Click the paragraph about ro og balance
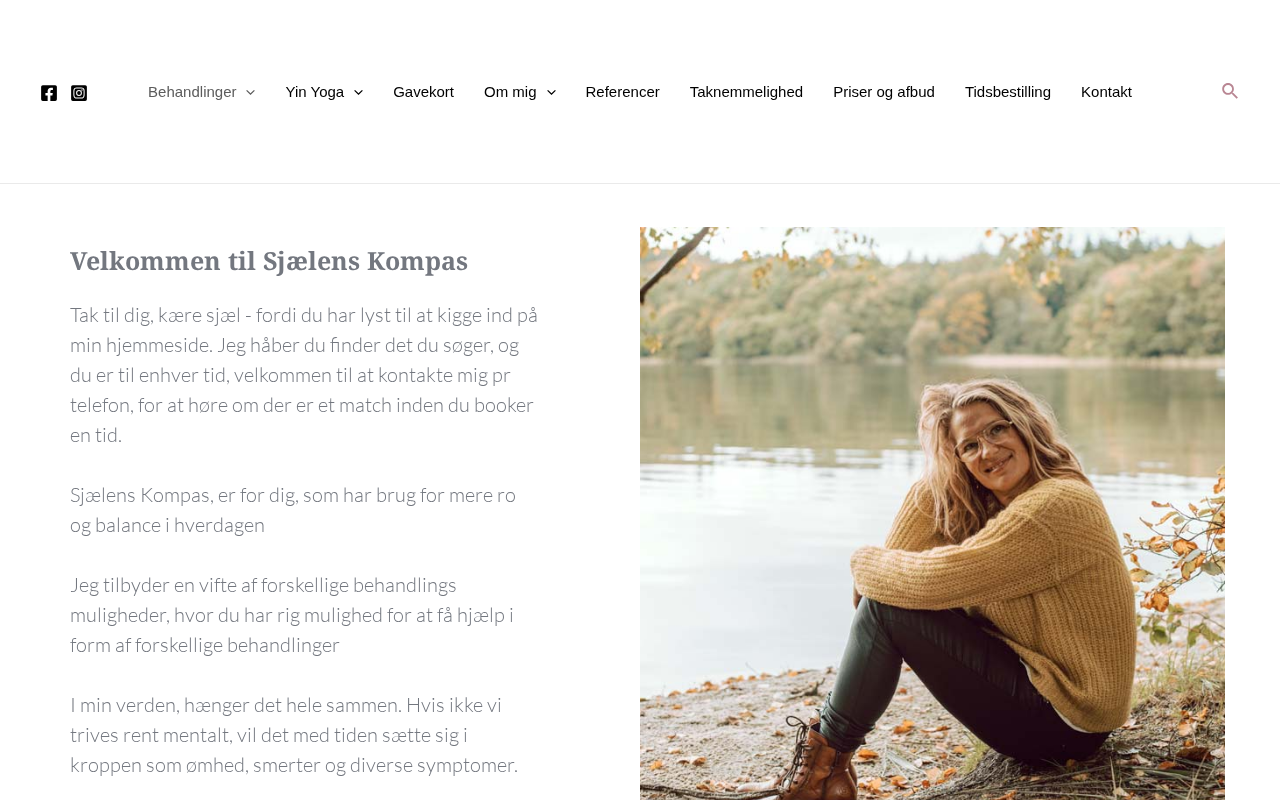This screenshot has height=800, width=1280. click(293, 510)
